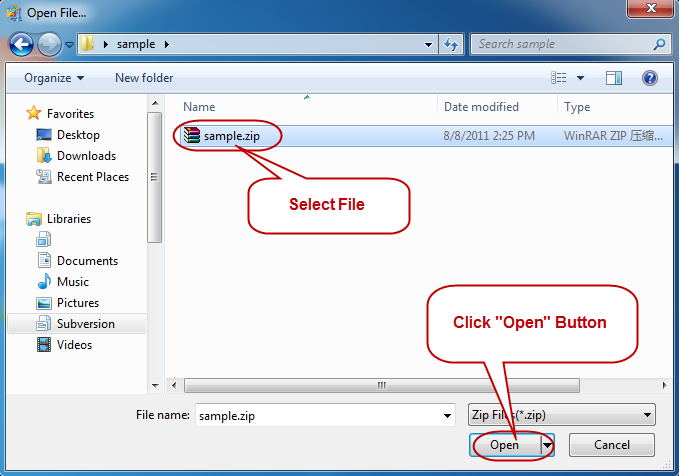Click the horizontal scrollbar thumb

[x=382, y=385]
